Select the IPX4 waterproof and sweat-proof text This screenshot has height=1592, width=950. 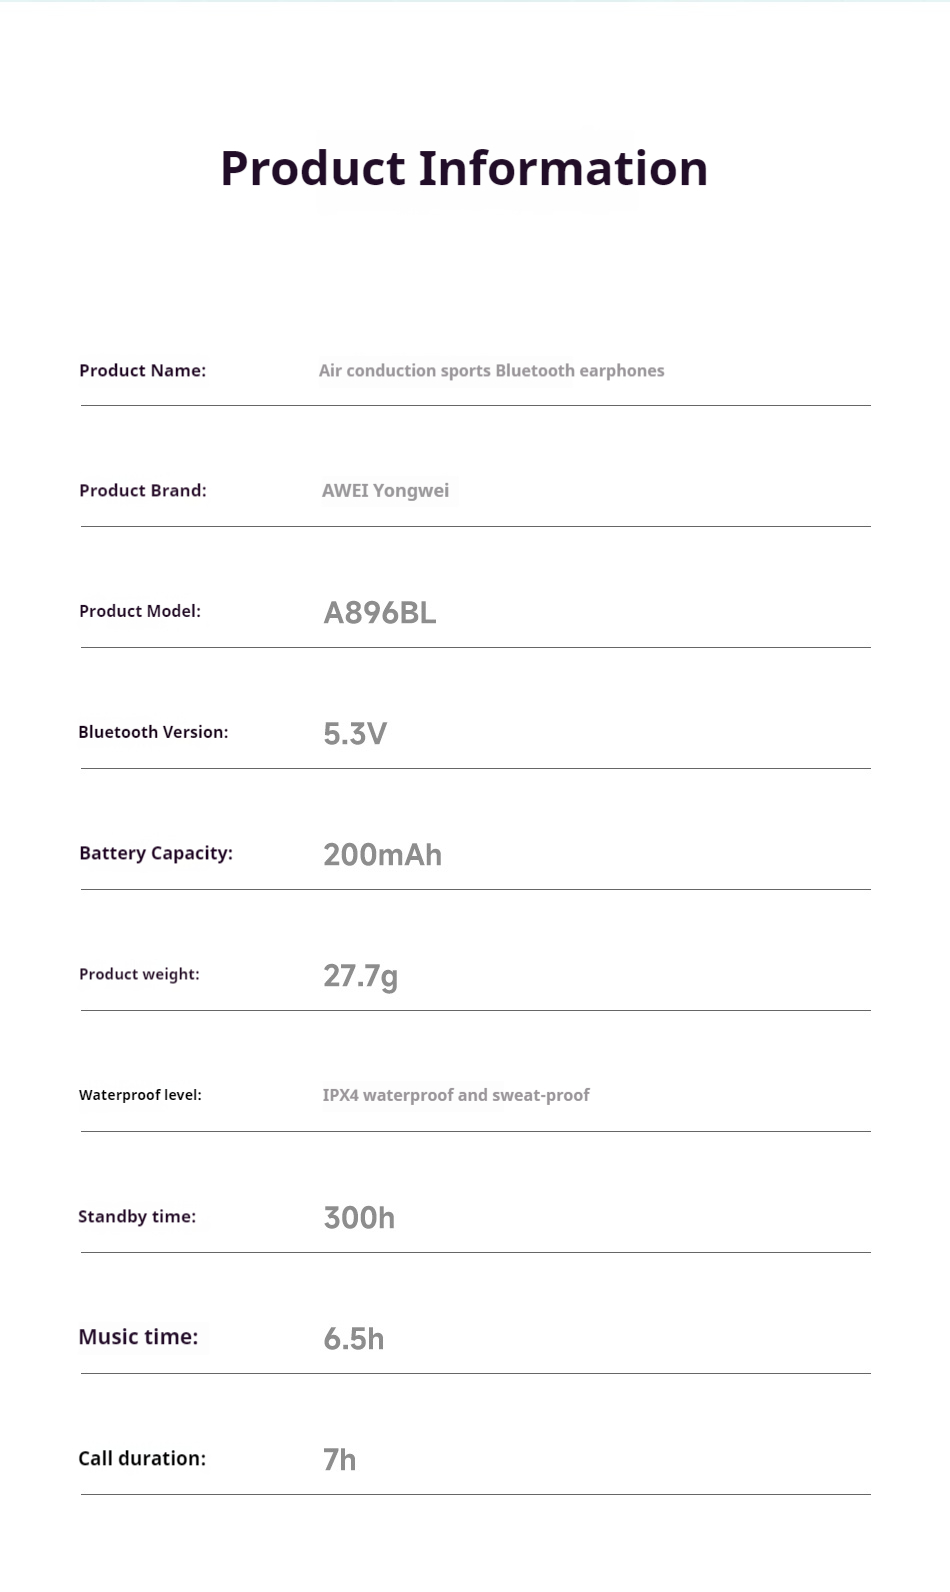point(456,1095)
